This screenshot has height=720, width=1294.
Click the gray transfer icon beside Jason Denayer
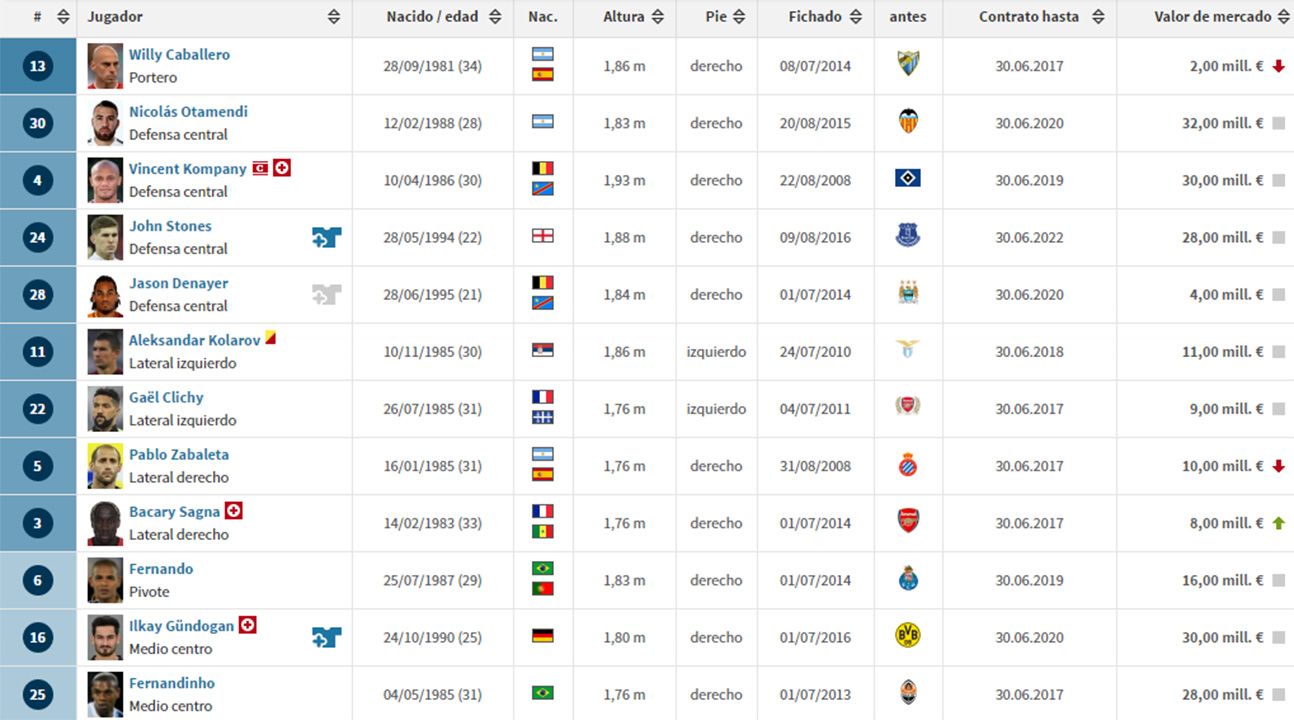tap(326, 294)
